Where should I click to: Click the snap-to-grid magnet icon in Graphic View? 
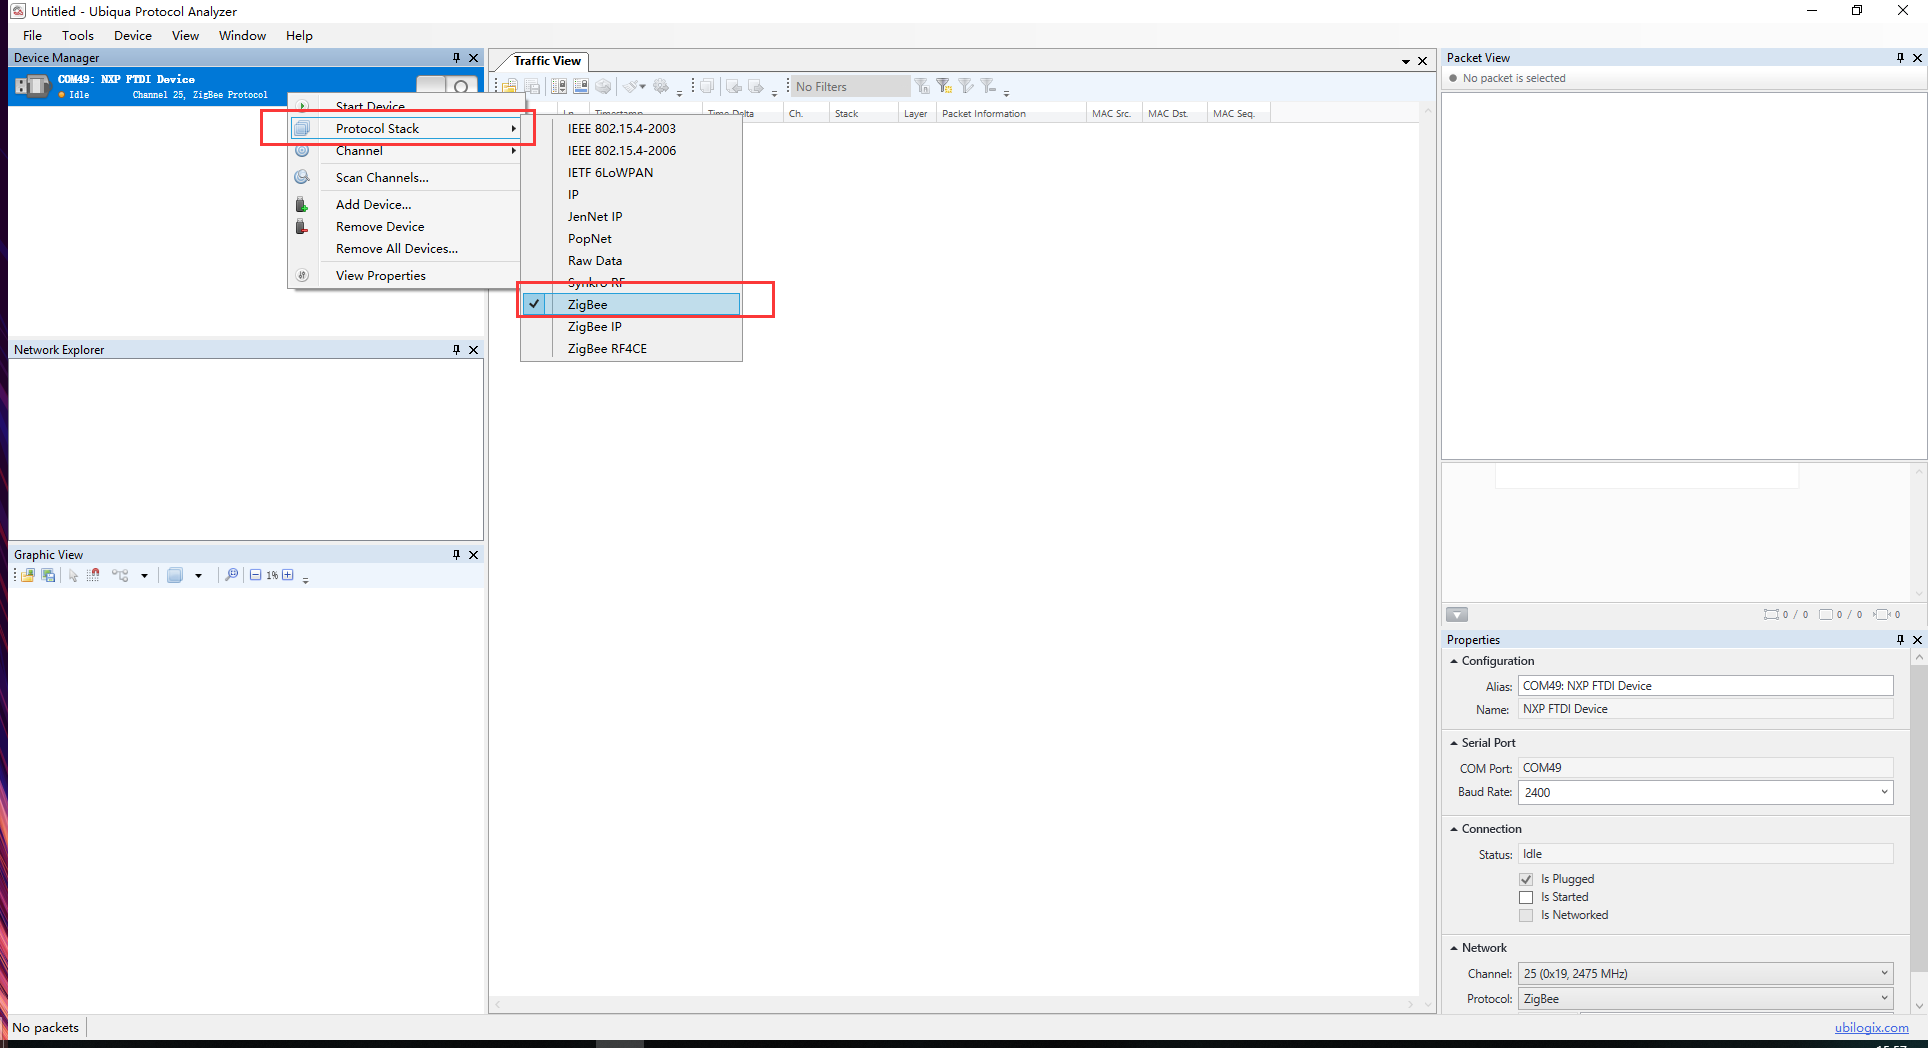(93, 575)
